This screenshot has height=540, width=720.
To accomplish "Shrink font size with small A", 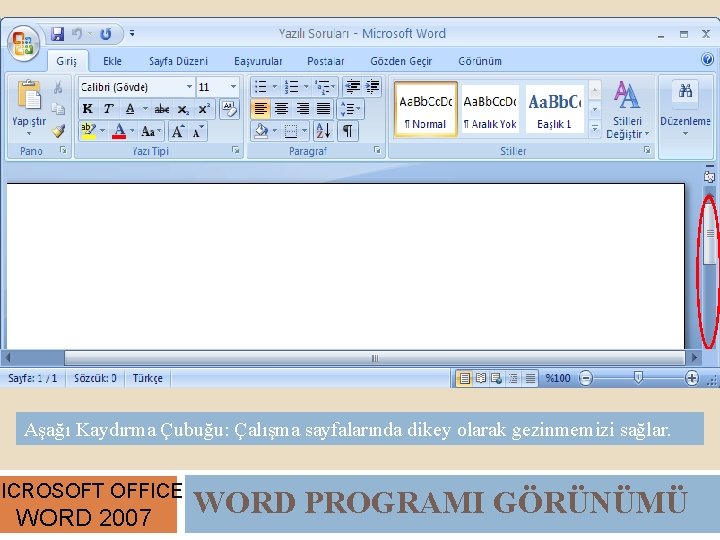I will [x=198, y=132].
